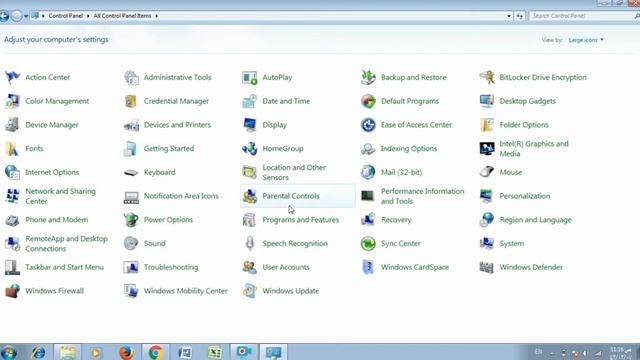Open Windows Explorer folder on the taskbar
640x360 pixels.
tap(68, 352)
